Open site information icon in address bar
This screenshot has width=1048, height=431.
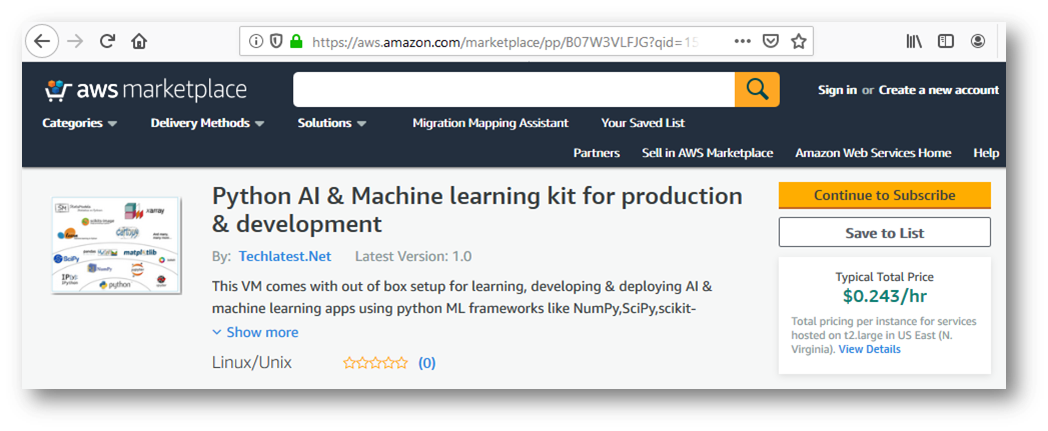(256, 41)
